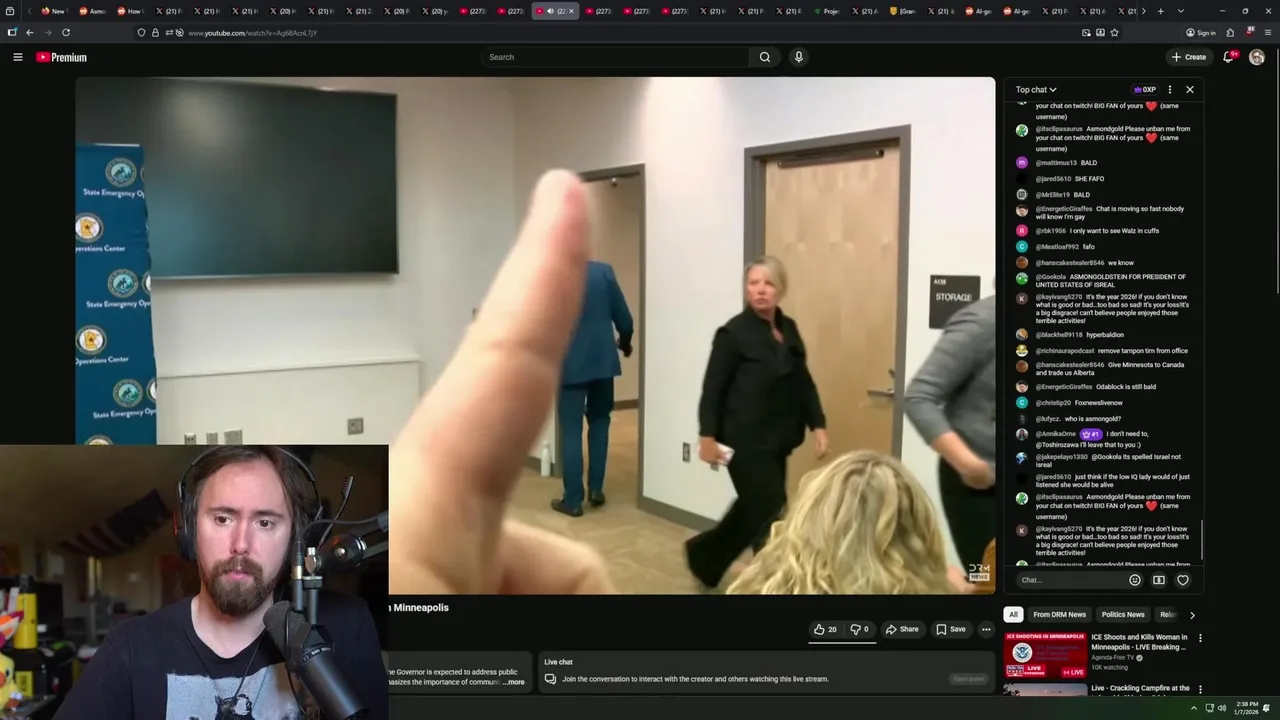Screen dimensions: 1280x720
Task: Click the search magnifier button
Action: (765, 57)
